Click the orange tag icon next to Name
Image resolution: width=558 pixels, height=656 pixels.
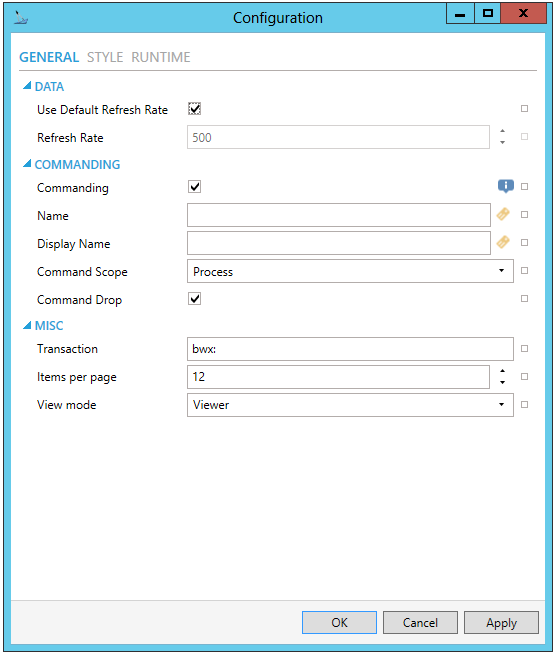[503, 214]
